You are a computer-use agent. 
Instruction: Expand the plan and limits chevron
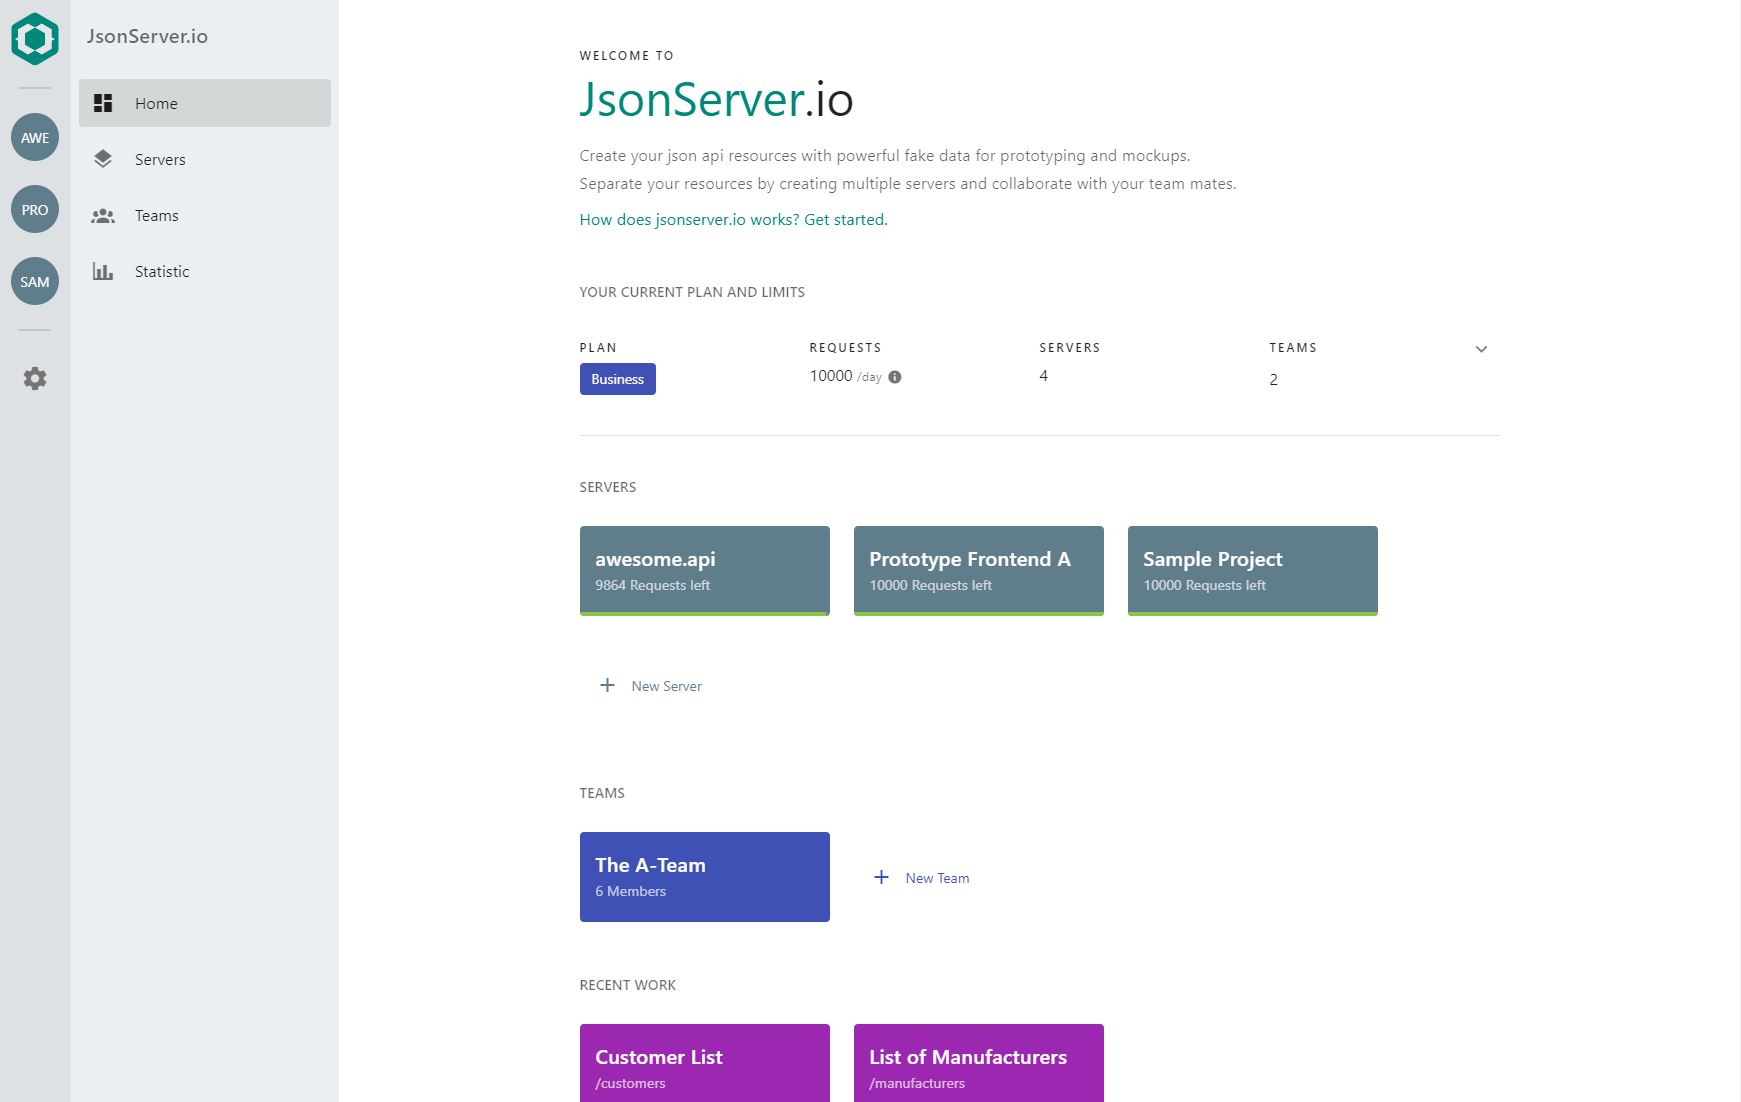[x=1481, y=349]
